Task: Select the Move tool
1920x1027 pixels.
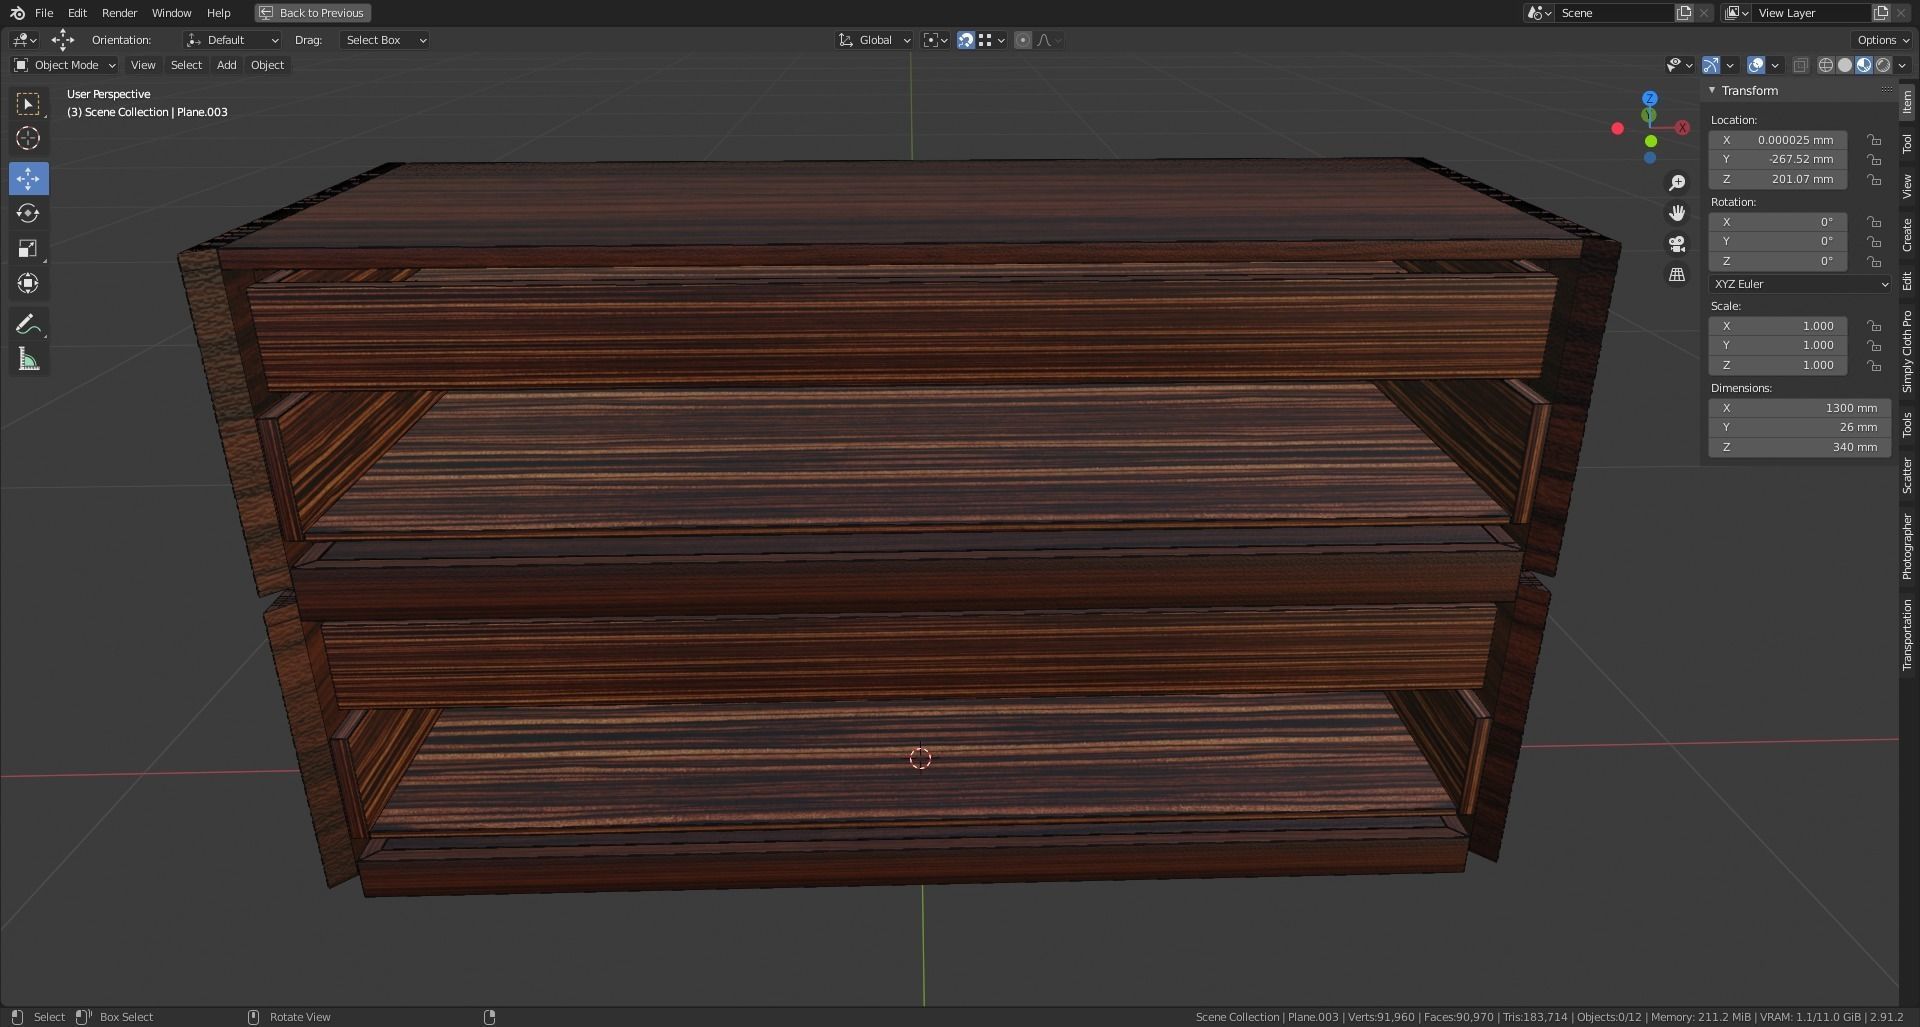Action: click(28, 179)
